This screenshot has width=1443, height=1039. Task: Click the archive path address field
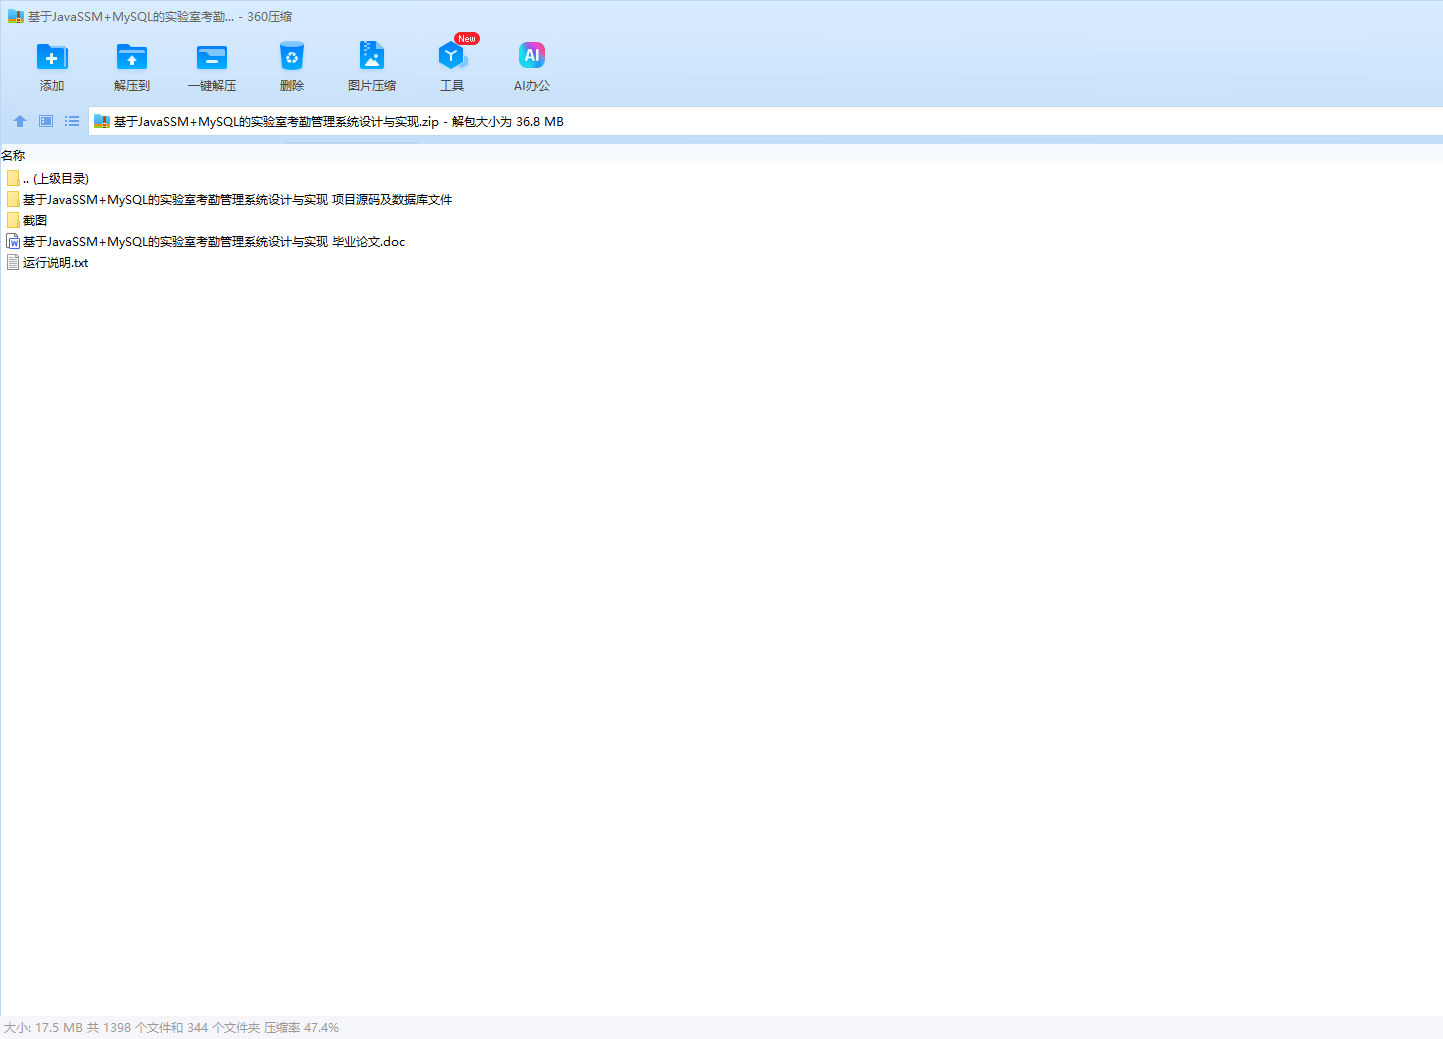[800, 122]
